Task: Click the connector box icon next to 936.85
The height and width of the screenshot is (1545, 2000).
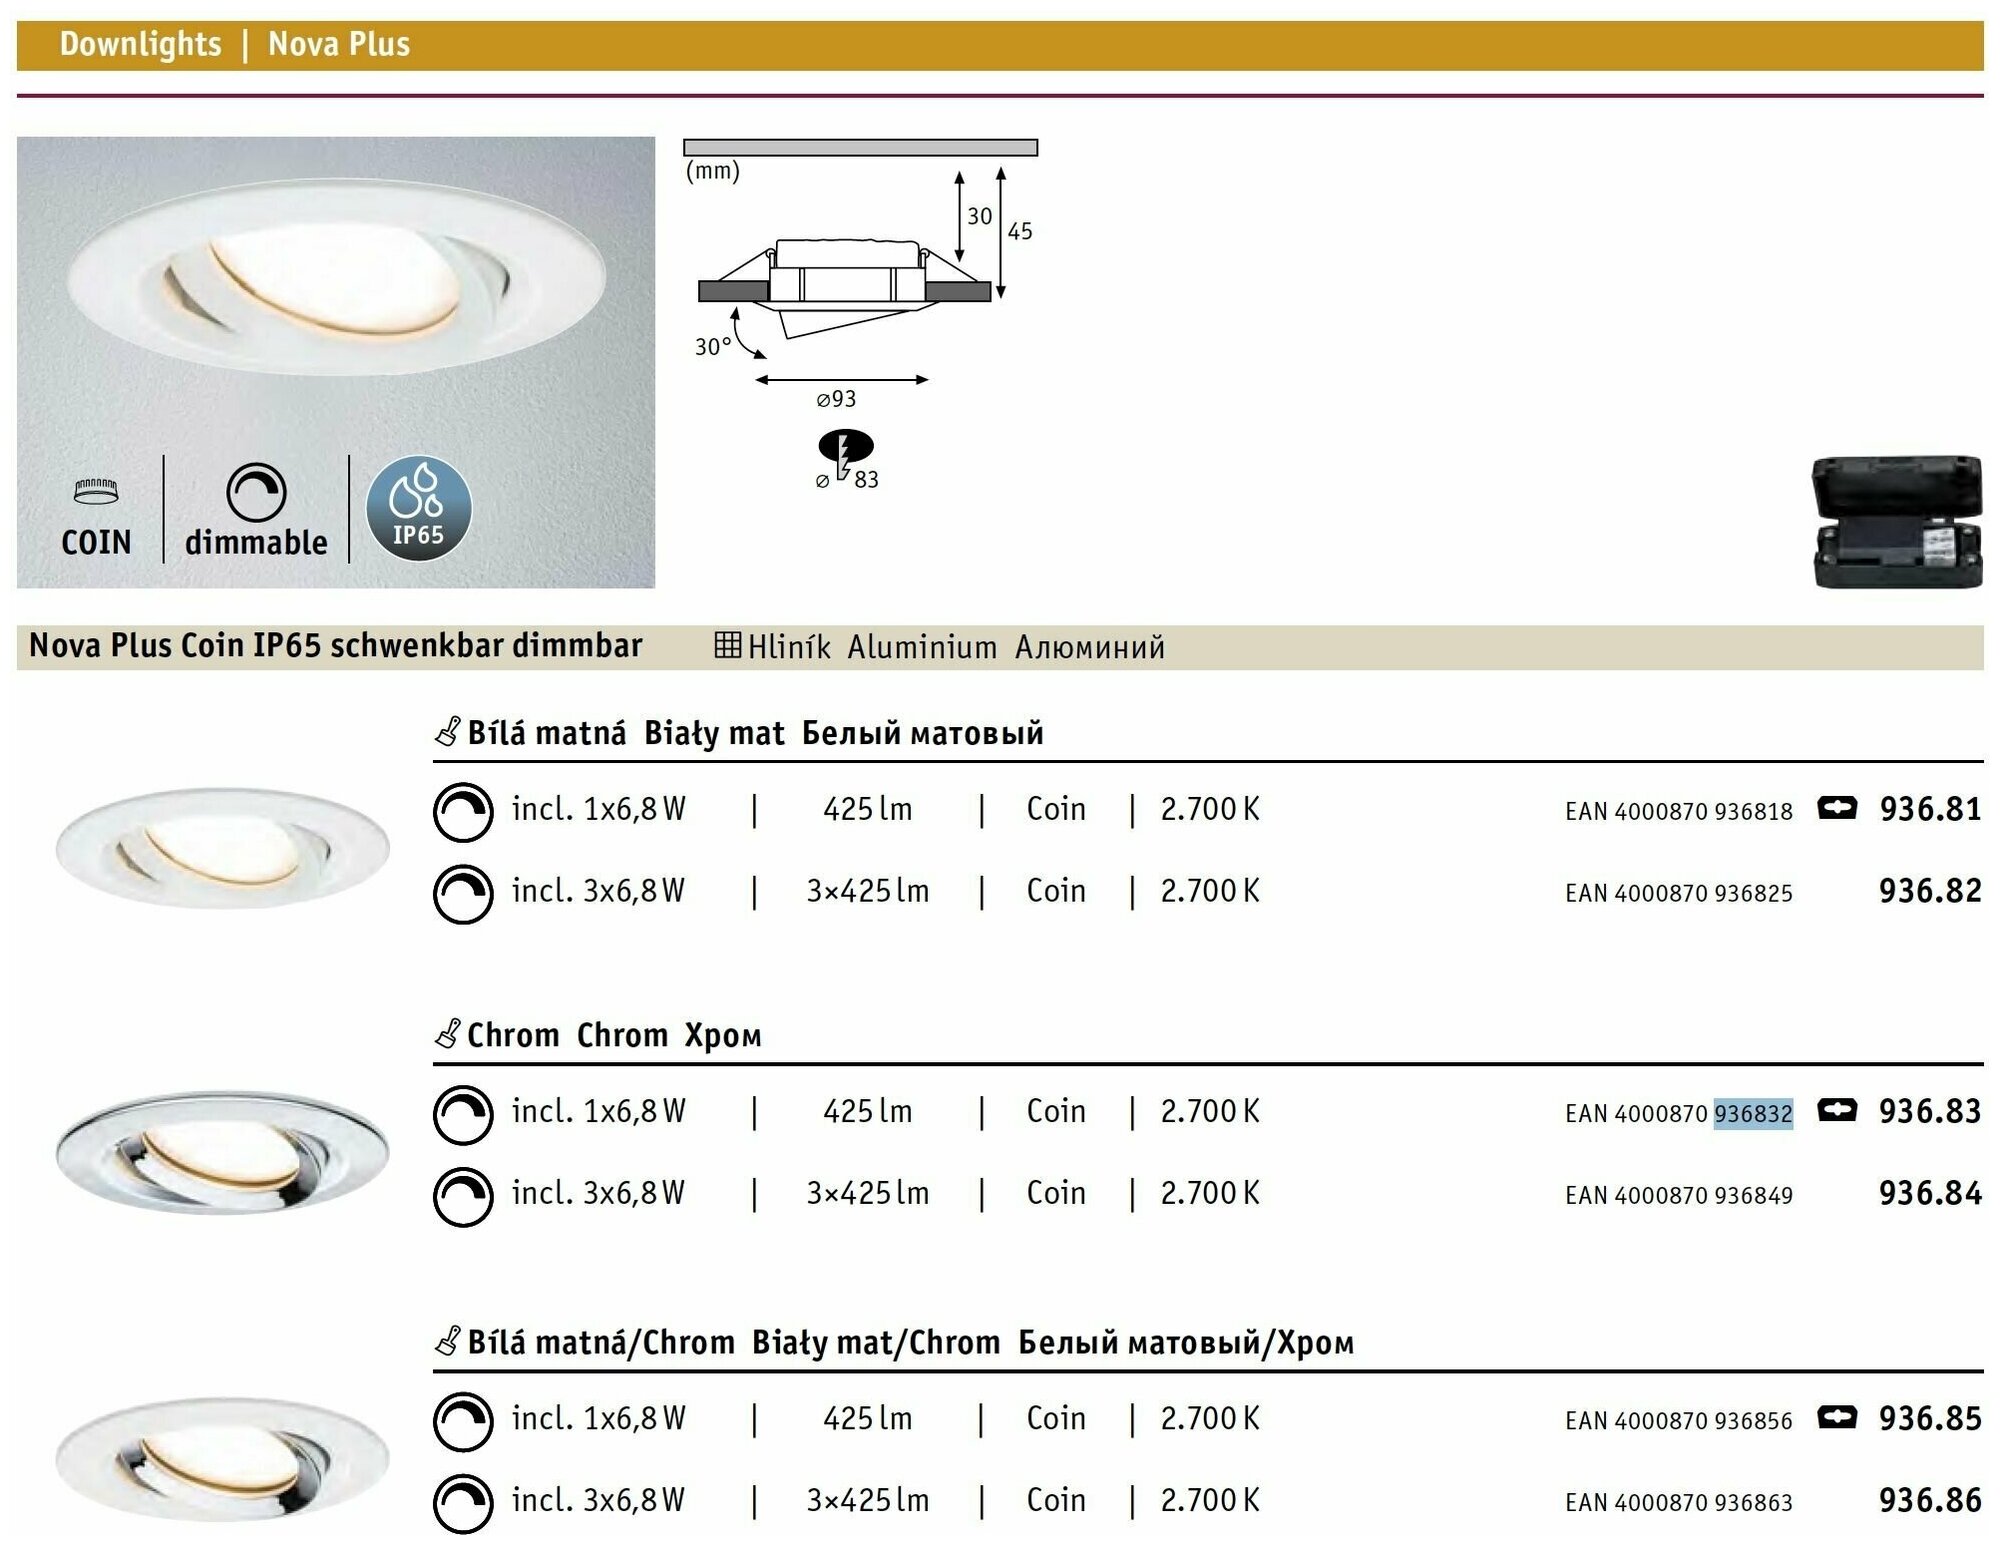Action: (1836, 1417)
